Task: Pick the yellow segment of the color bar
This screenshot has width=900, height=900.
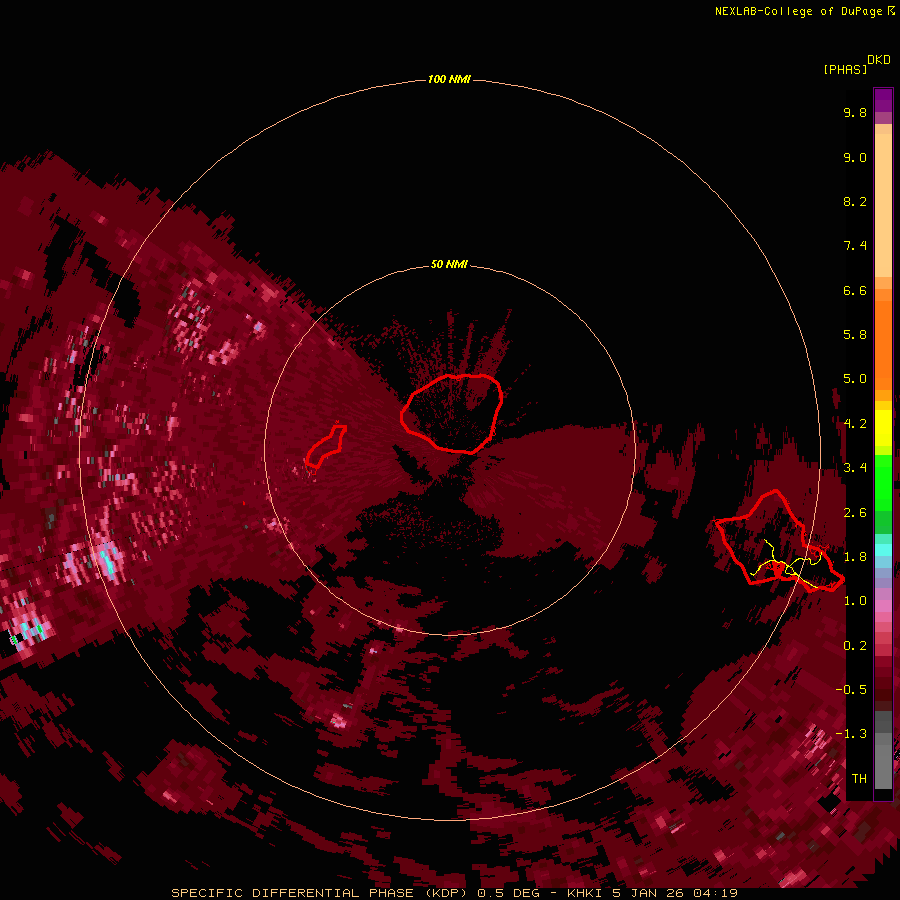Action: click(x=883, y=428)
